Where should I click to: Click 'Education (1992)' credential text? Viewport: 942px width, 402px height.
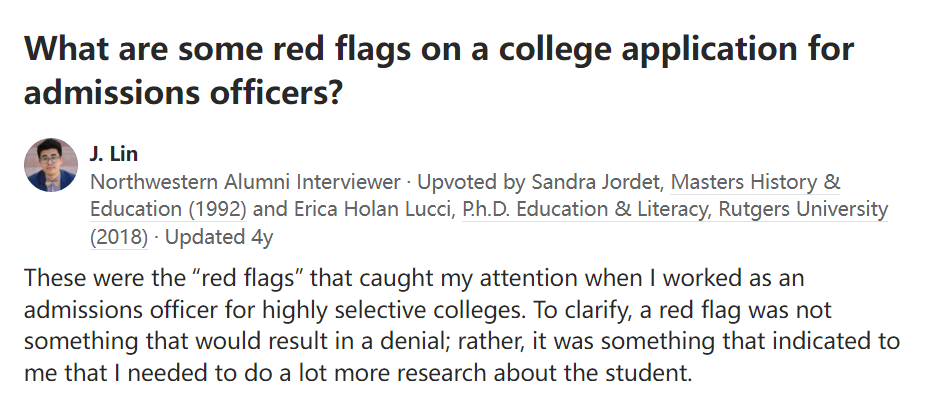pos(168,210)
